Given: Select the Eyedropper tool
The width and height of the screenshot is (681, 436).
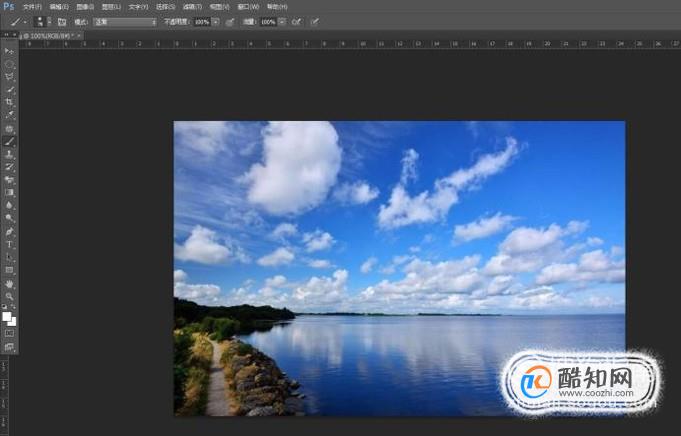Looking at the screenshot, I should [9, 116].
